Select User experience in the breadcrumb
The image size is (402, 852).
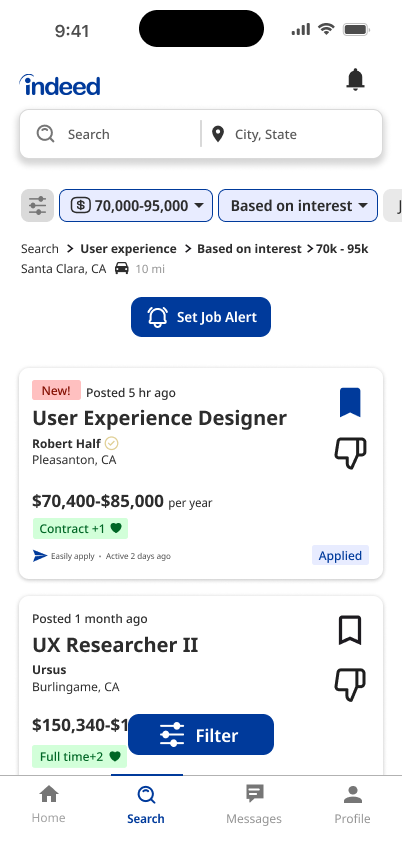click(128, 249)
